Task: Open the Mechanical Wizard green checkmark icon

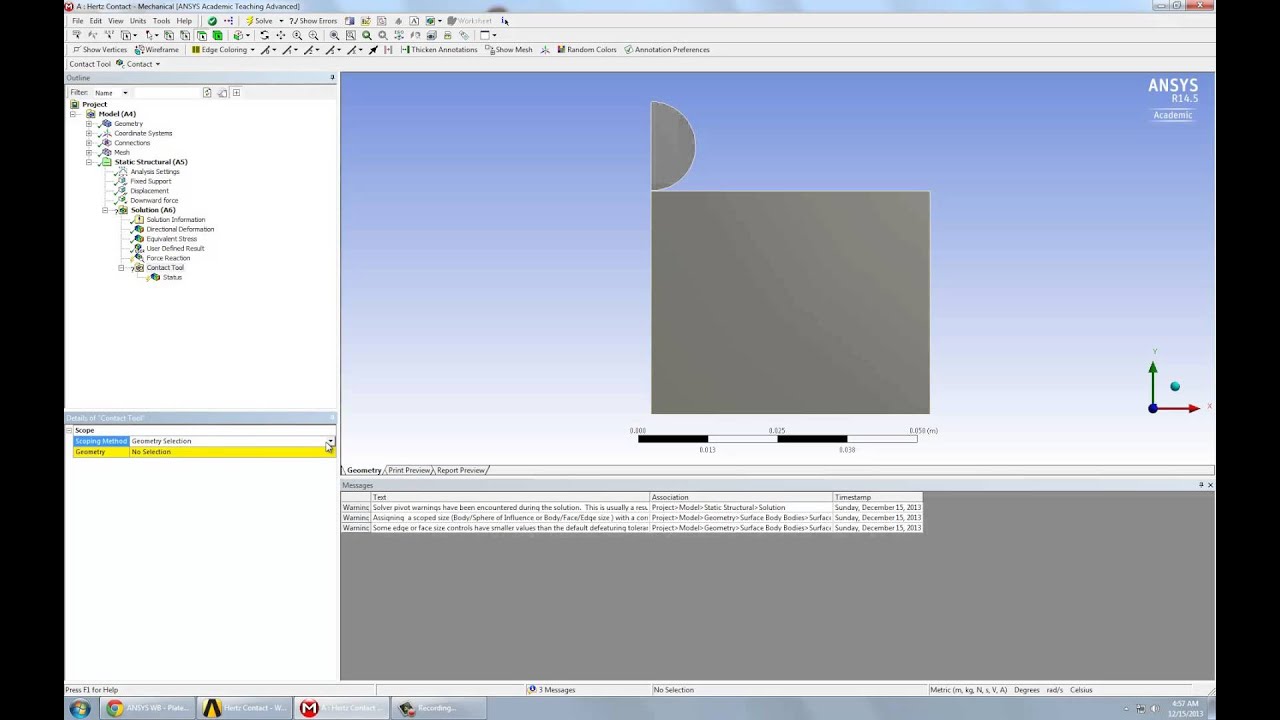Action: point(212,20)
